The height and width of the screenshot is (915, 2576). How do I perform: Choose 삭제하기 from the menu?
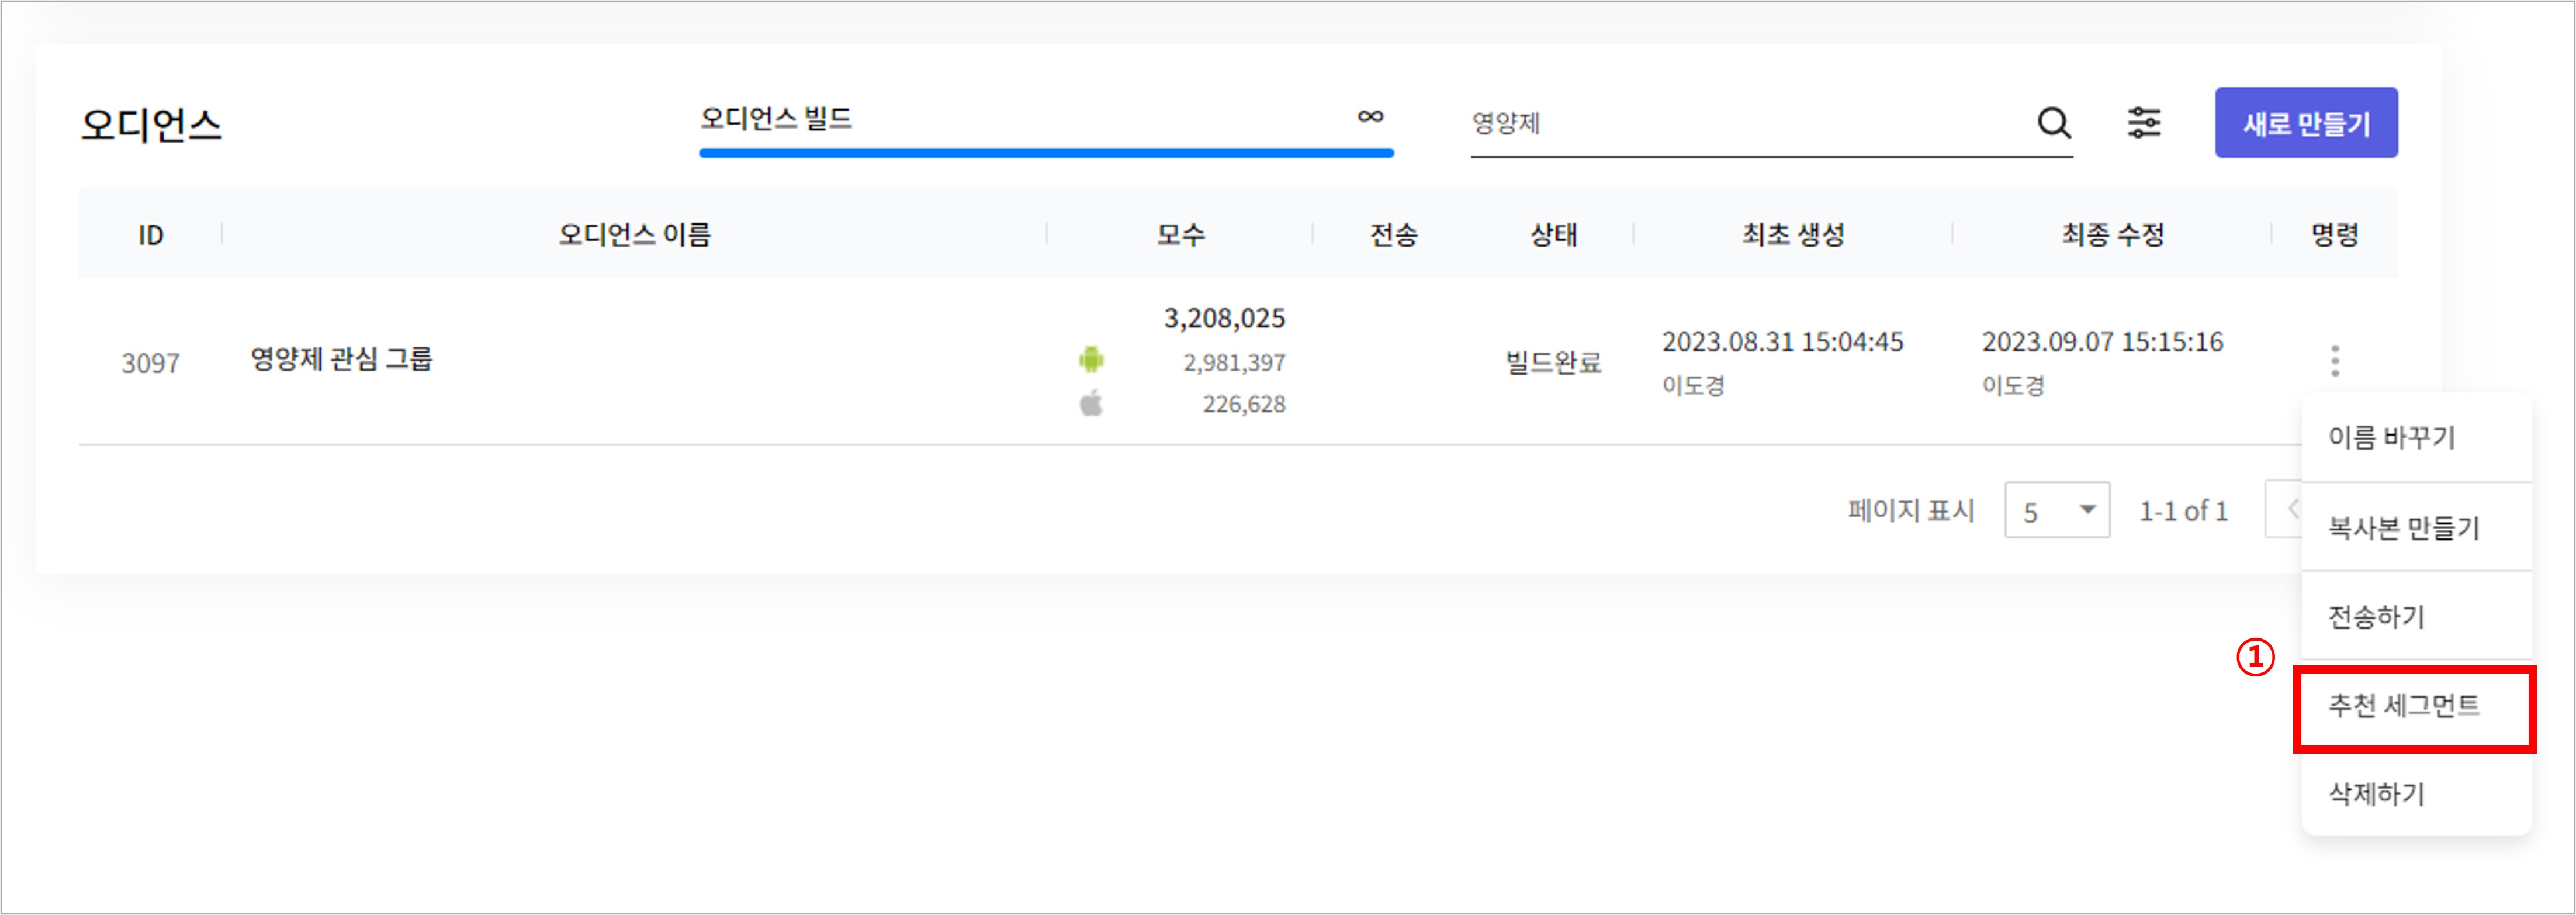click(x=2376, y=794)
